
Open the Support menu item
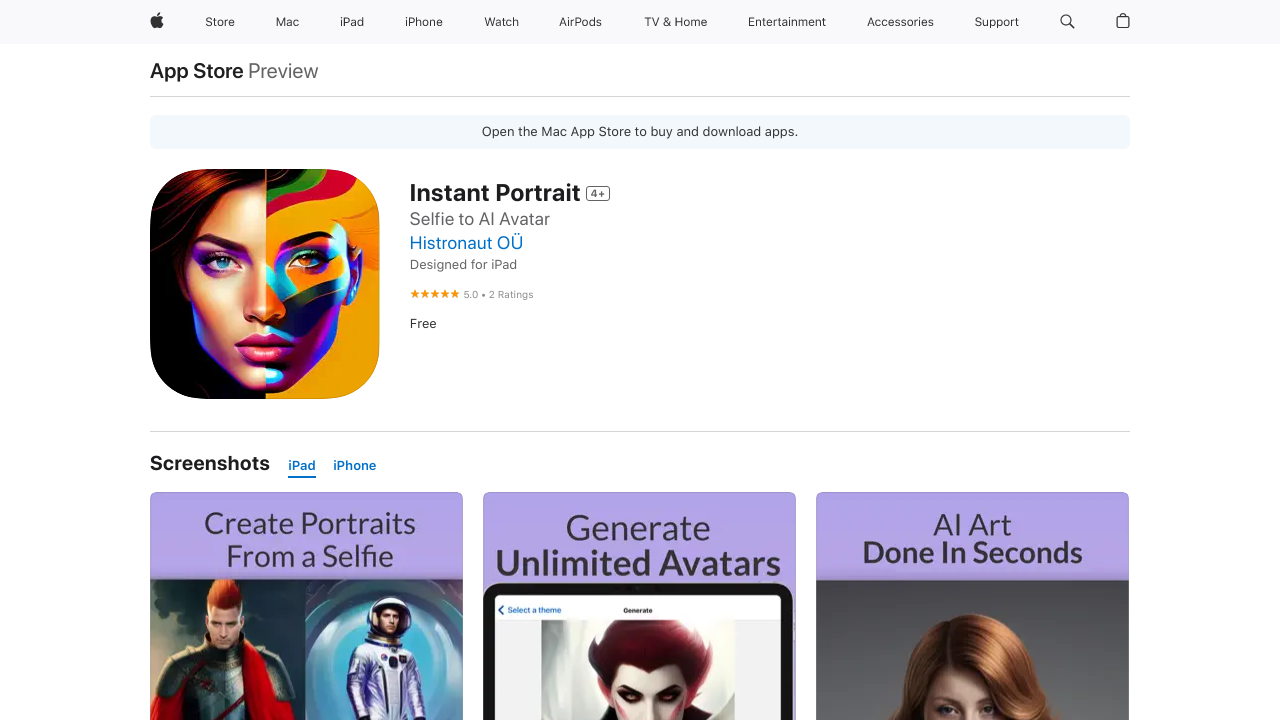(997, 22)
